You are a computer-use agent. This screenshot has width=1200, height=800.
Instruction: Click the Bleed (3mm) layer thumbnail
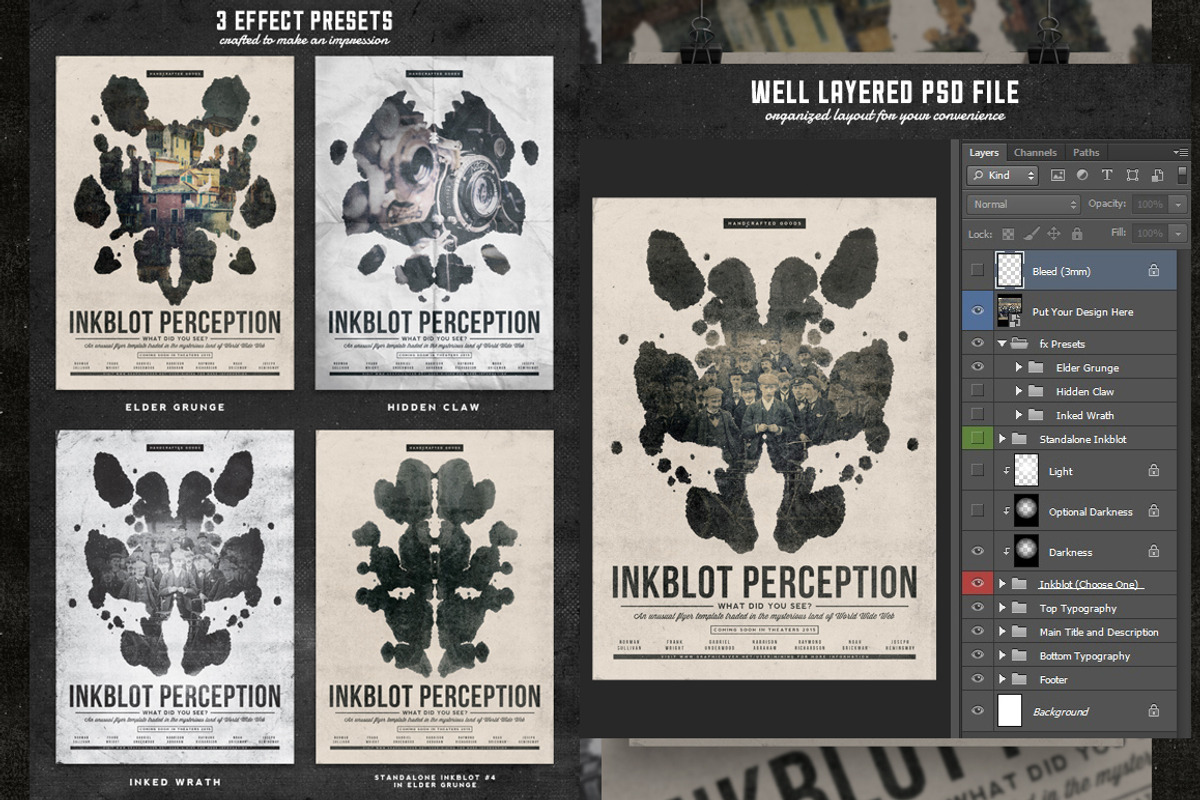(x=1010, y=271)
